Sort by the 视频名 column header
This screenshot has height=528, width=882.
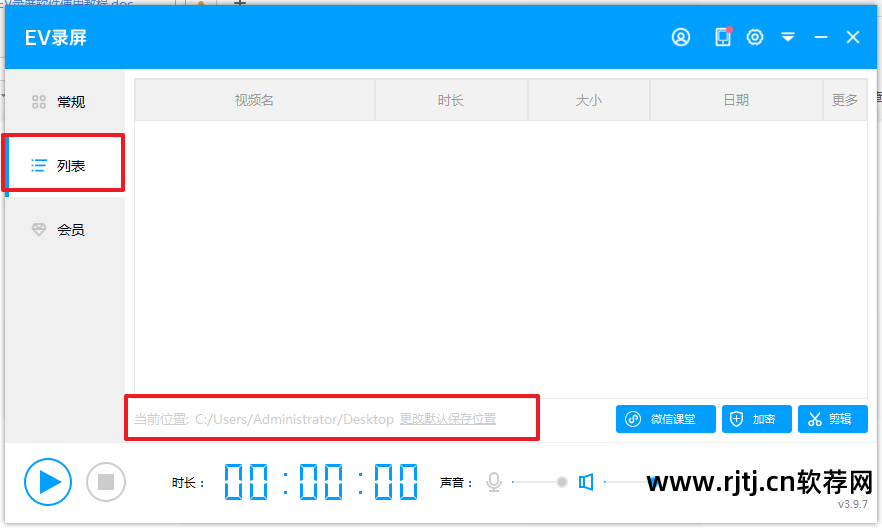point(255,100)
